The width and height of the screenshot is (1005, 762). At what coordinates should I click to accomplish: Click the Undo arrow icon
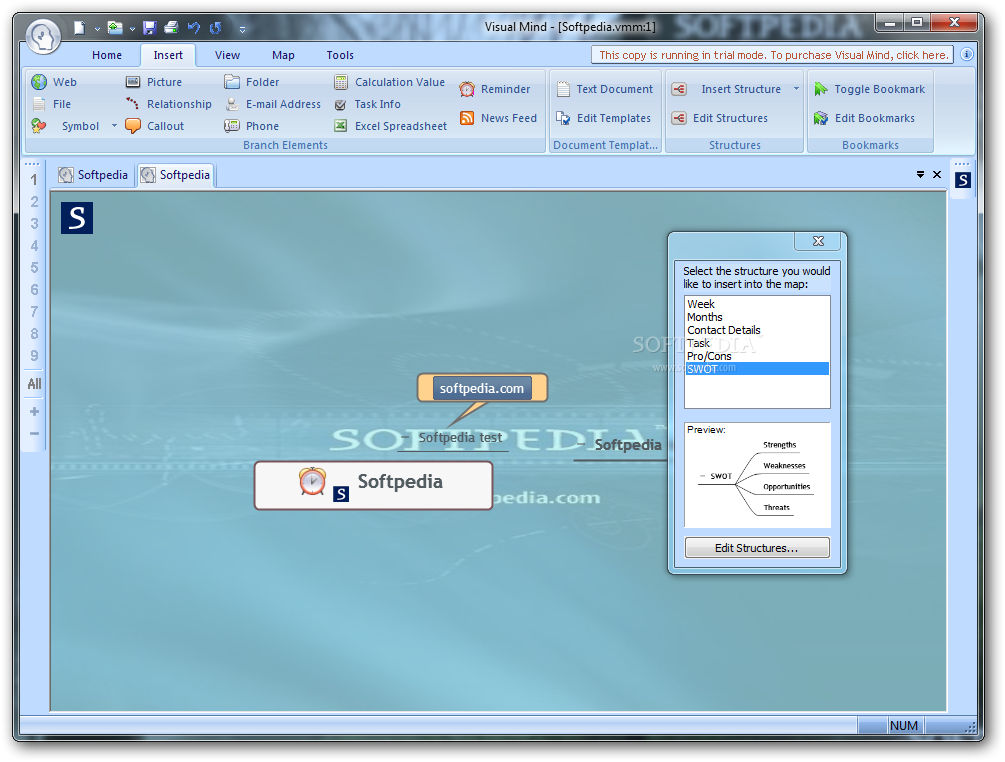click(194, 28)
